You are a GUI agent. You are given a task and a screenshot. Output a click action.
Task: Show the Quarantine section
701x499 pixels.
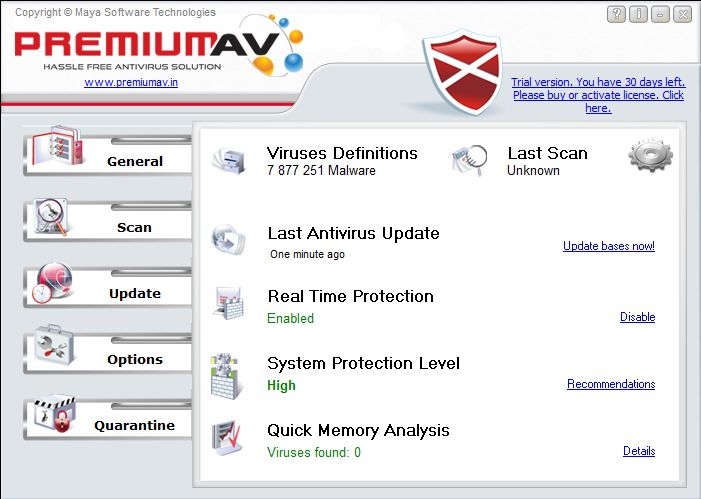coord(107,419)
